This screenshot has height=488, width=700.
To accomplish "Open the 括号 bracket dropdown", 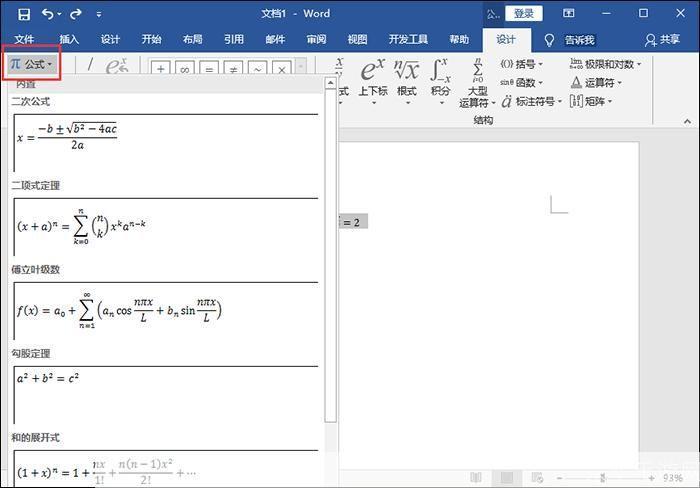I will (x=521, y=64).
